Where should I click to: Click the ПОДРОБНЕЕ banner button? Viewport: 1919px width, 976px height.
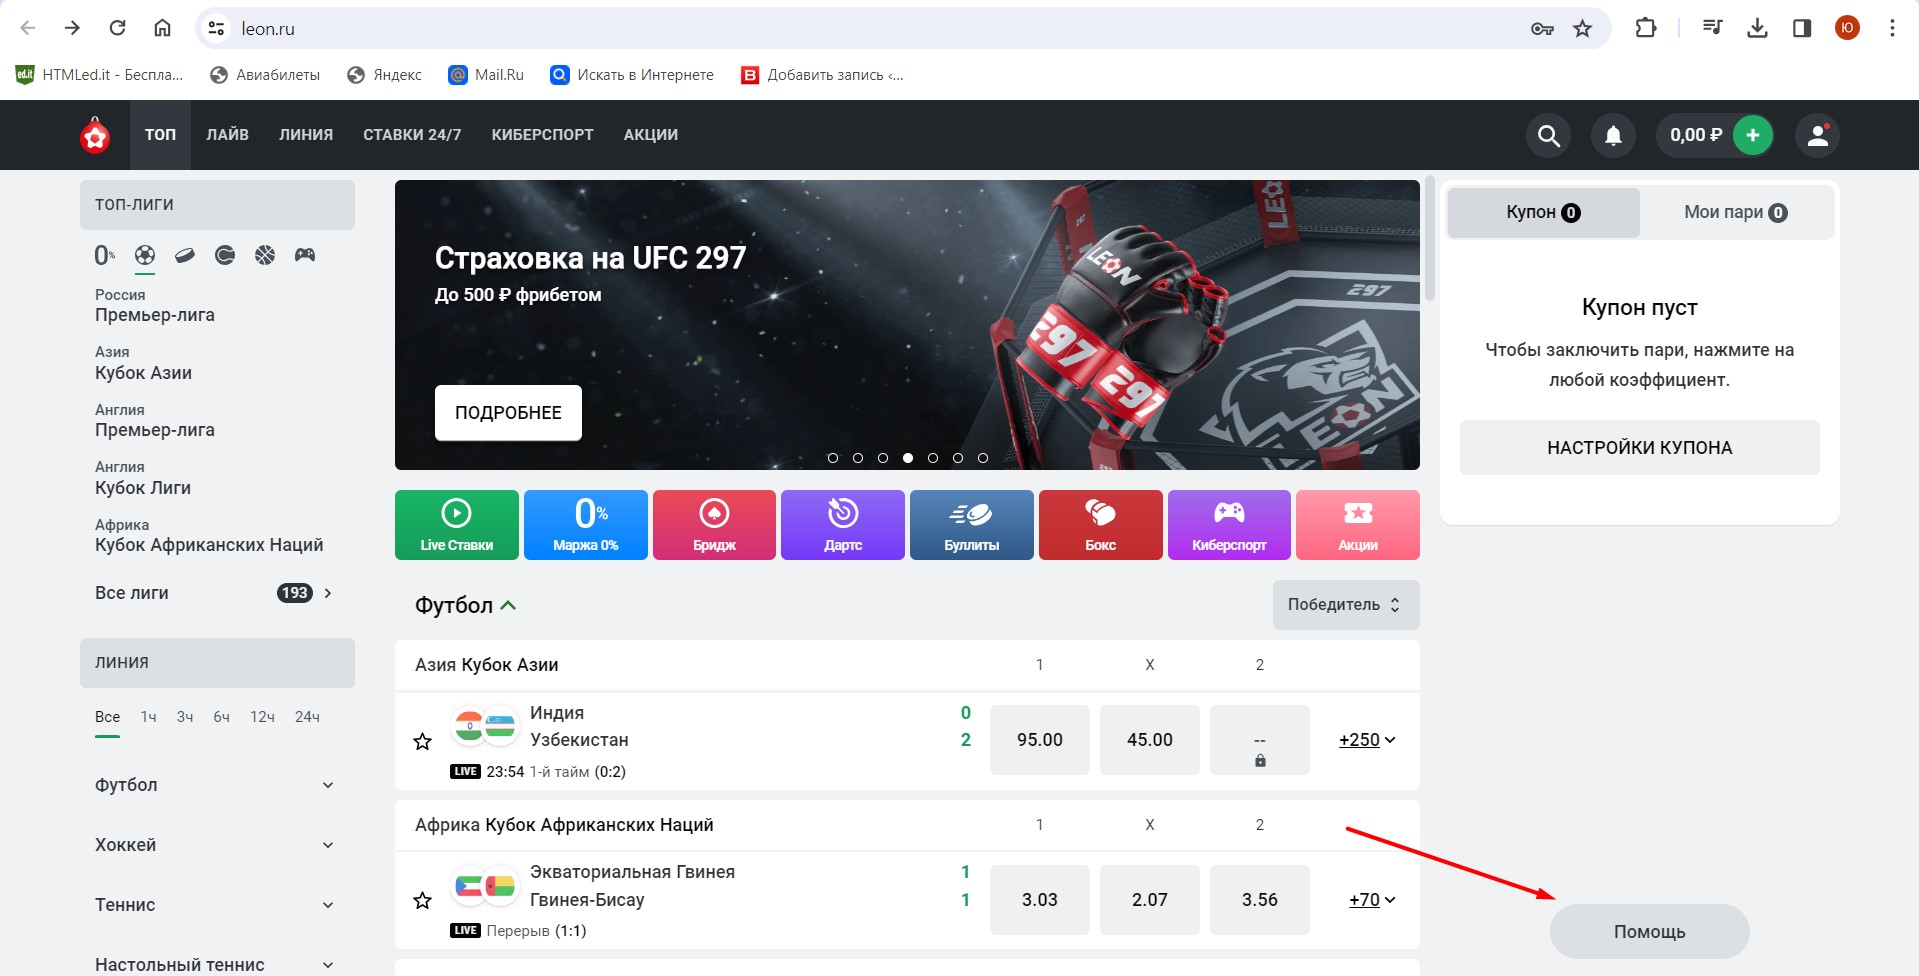point(508,413)
